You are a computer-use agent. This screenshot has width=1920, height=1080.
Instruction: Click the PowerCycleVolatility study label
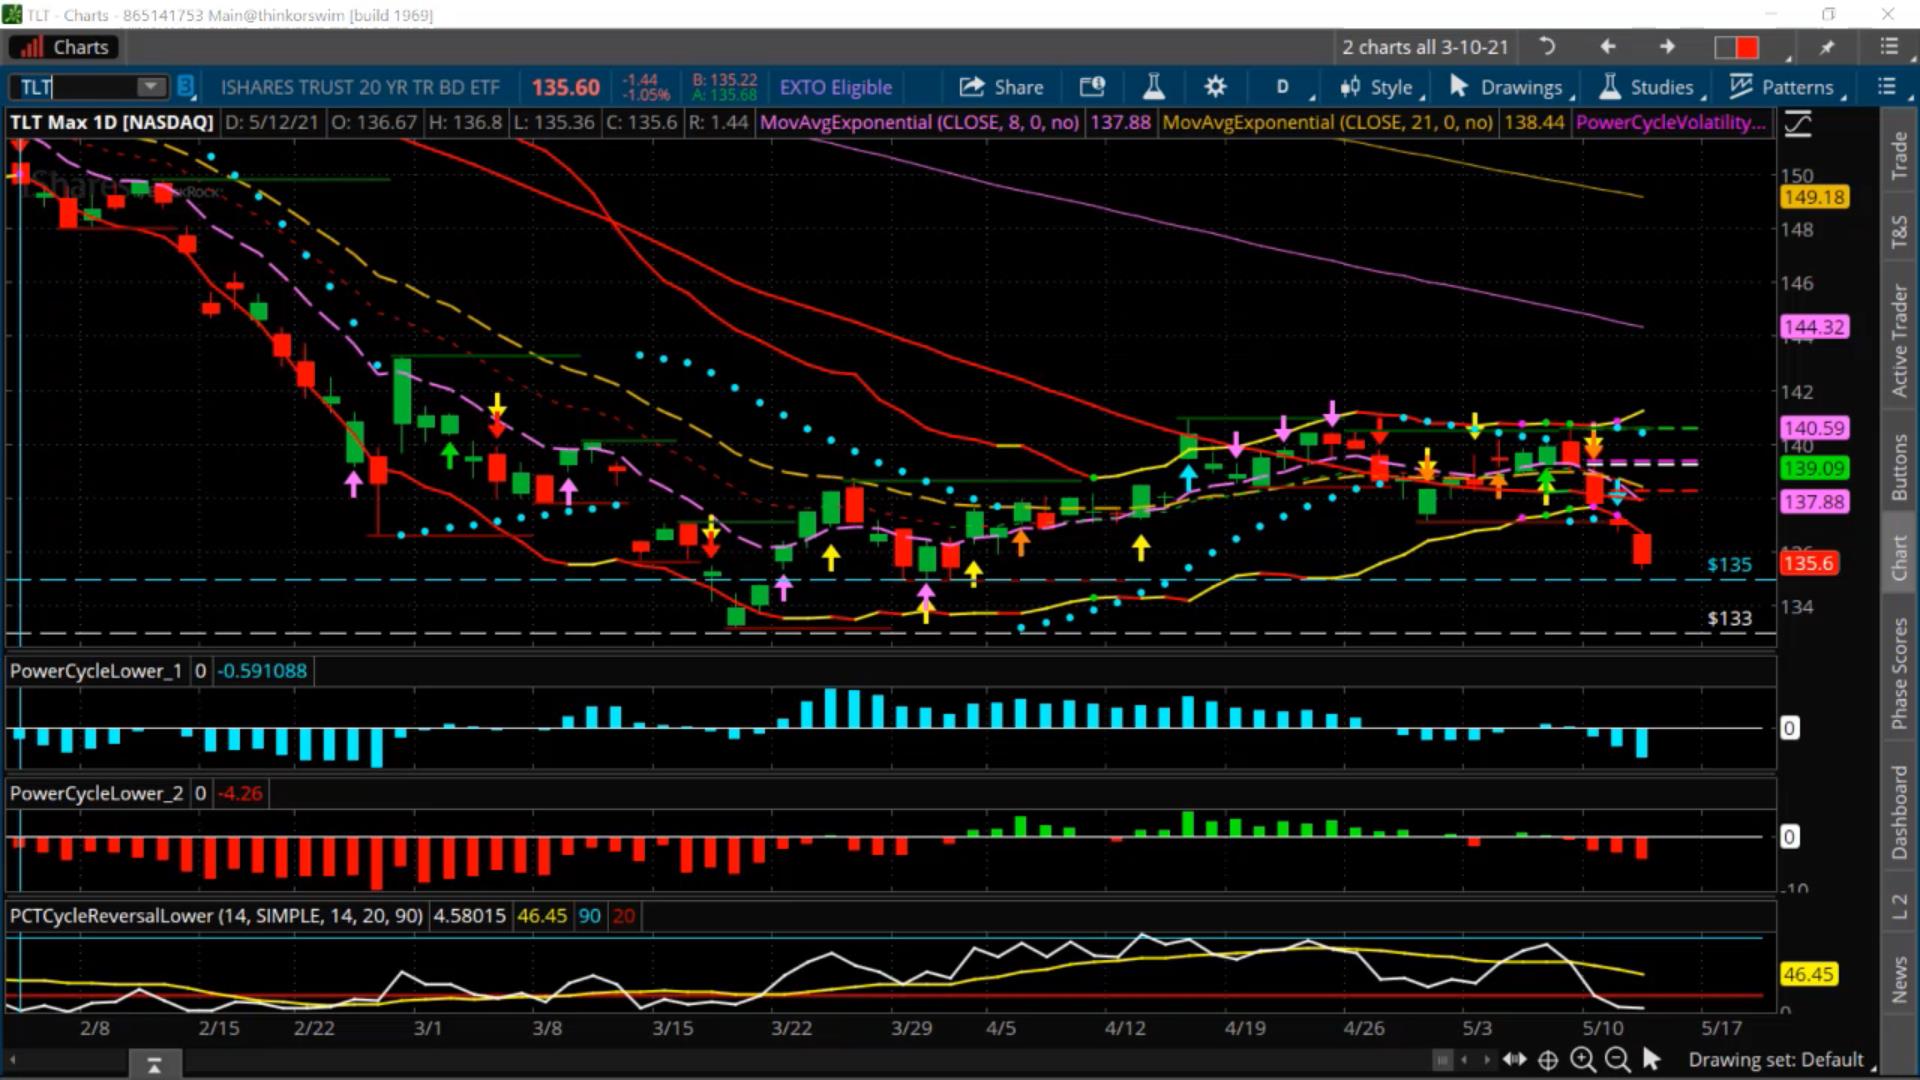pos(1670,122)
